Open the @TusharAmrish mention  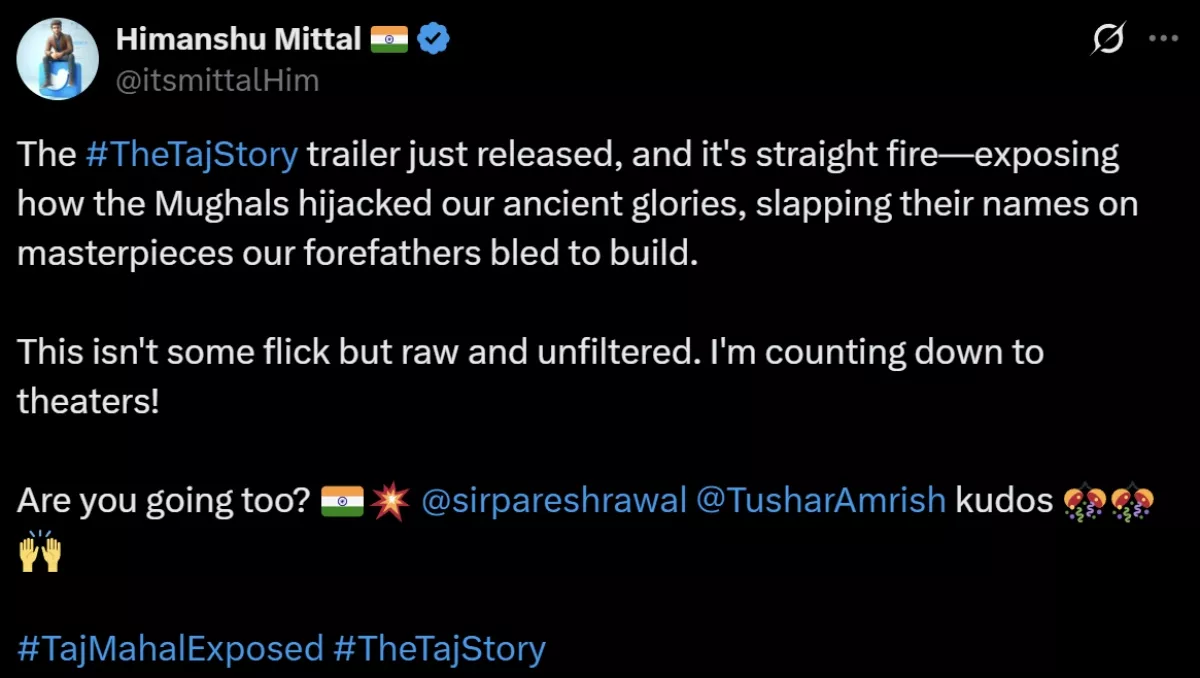820,500
